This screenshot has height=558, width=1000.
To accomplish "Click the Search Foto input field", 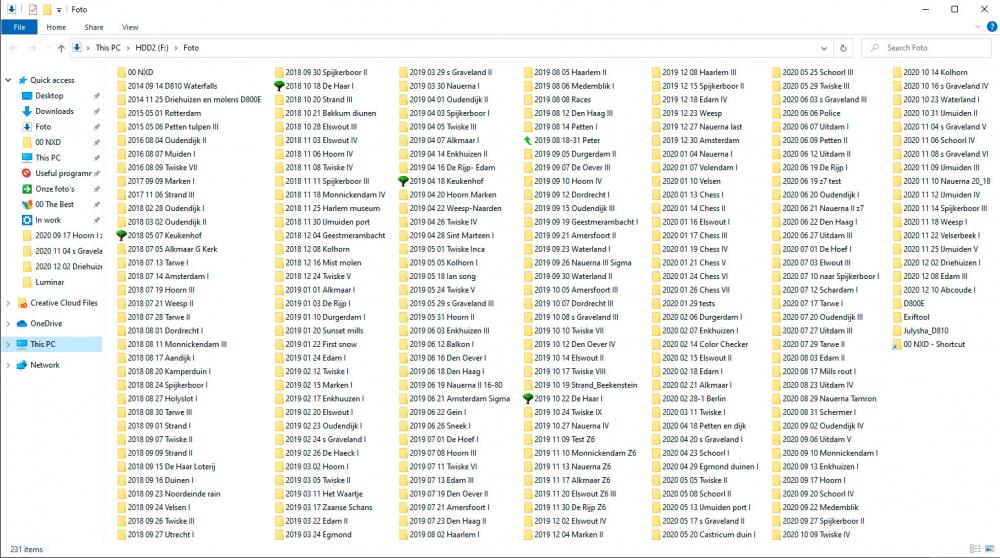I will tap(926, 48).
